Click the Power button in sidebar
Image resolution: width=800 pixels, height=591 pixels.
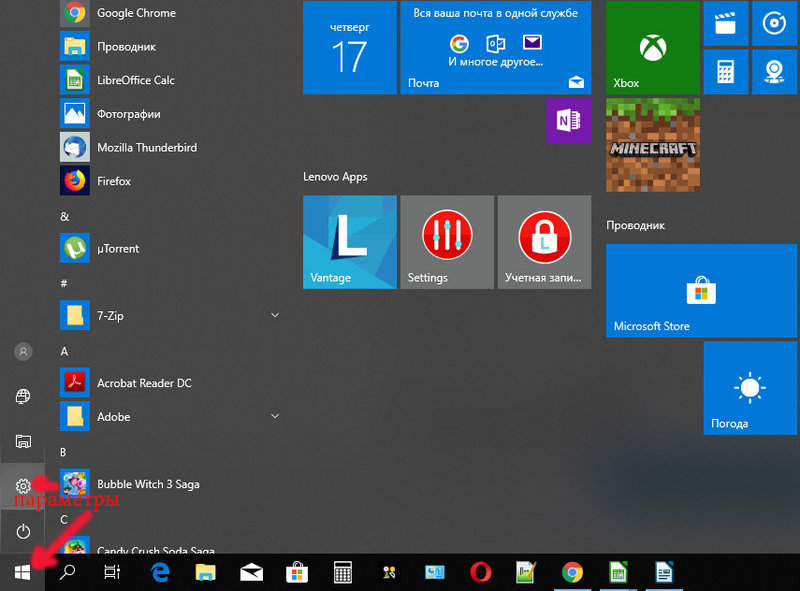click(x=23, y=531)
